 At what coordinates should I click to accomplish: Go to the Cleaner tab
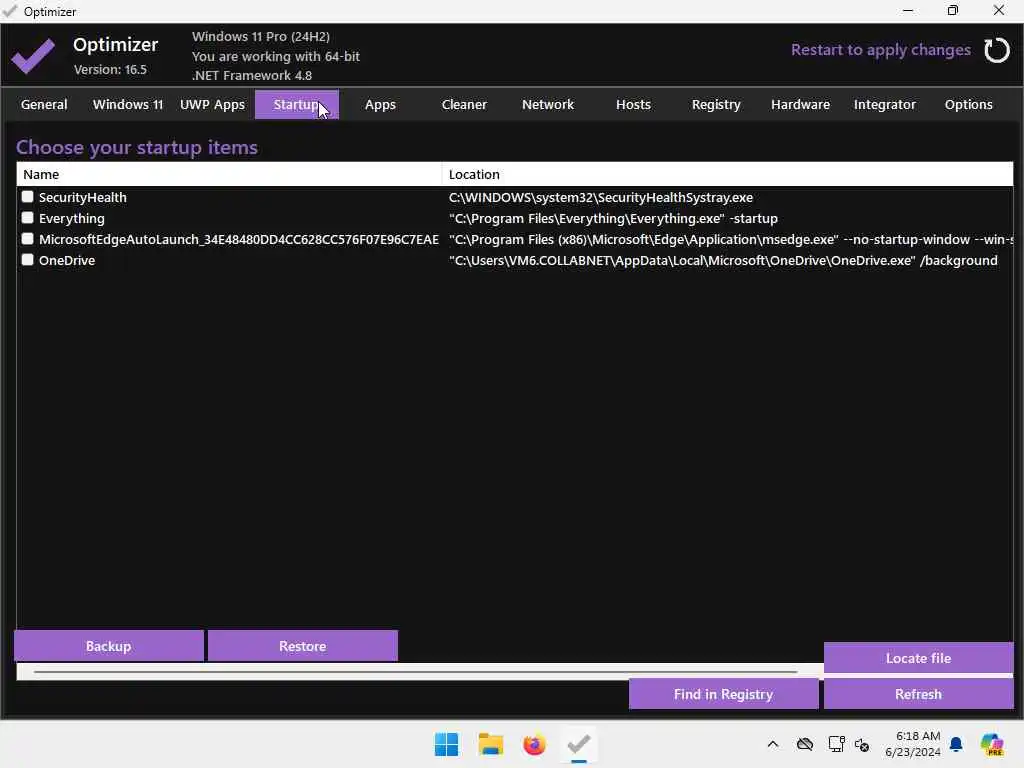point(464,104)
